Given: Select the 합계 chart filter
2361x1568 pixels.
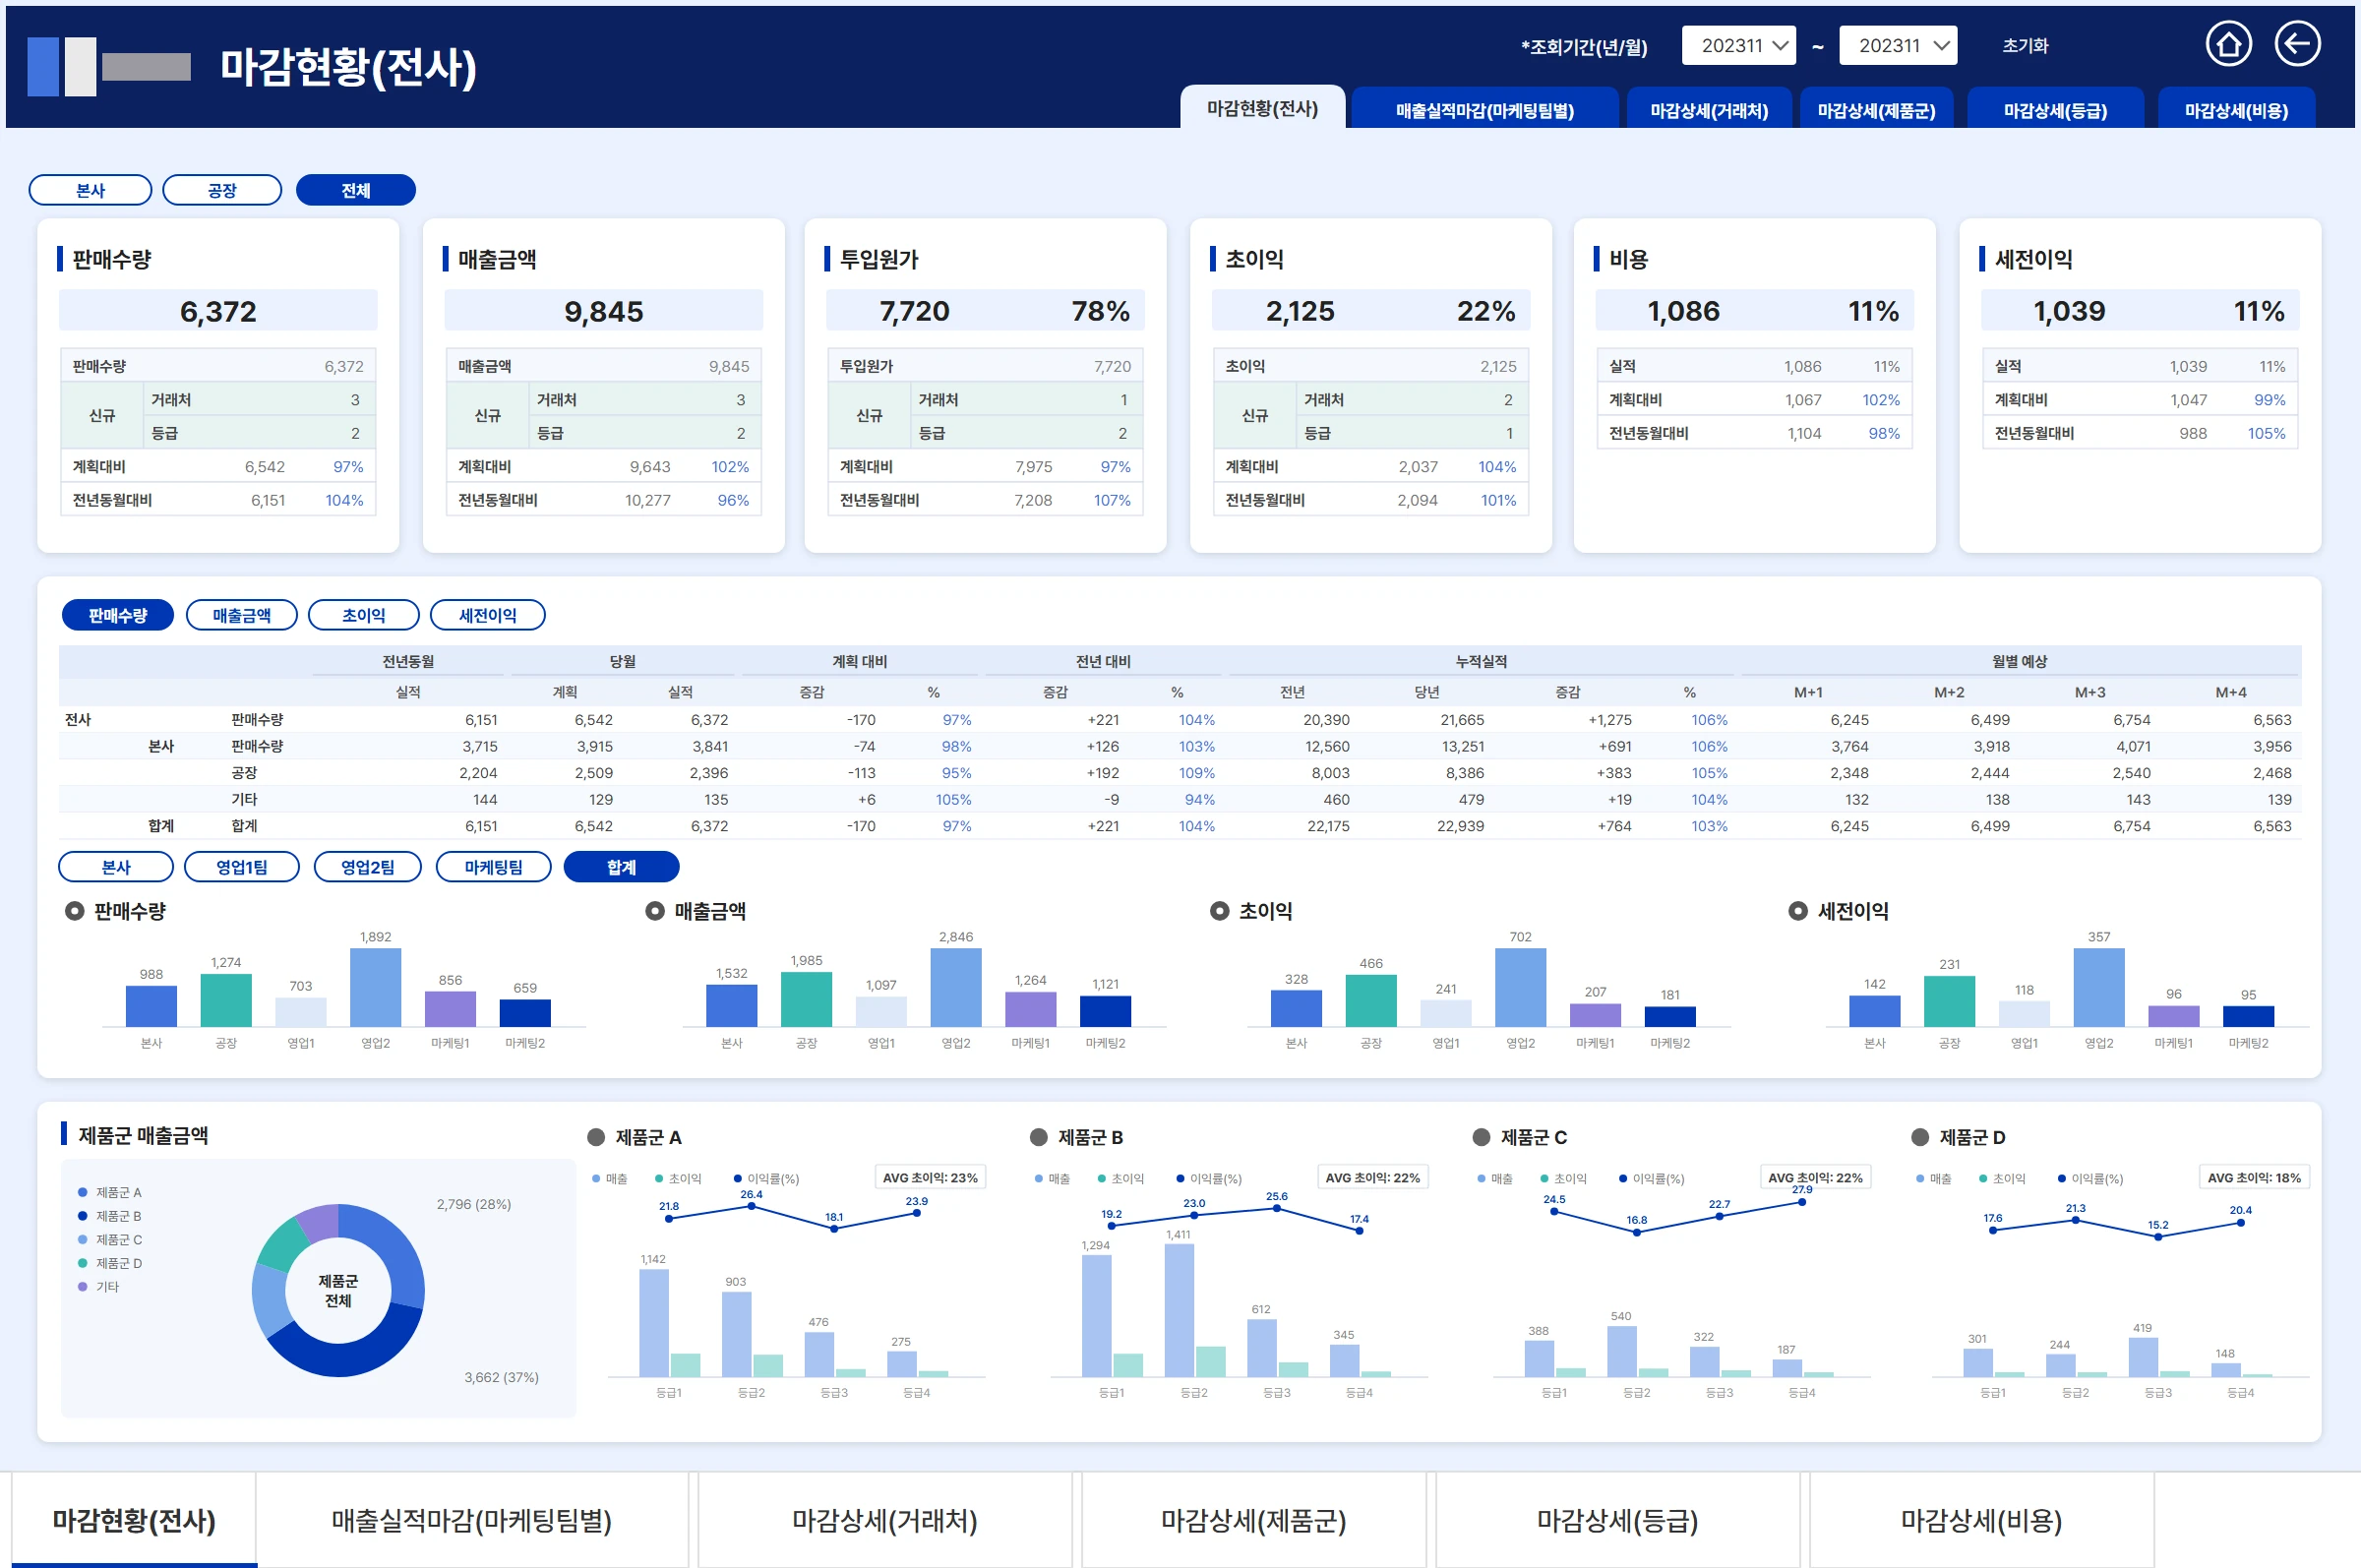Looking at the screenshot, I should point(621,867).
